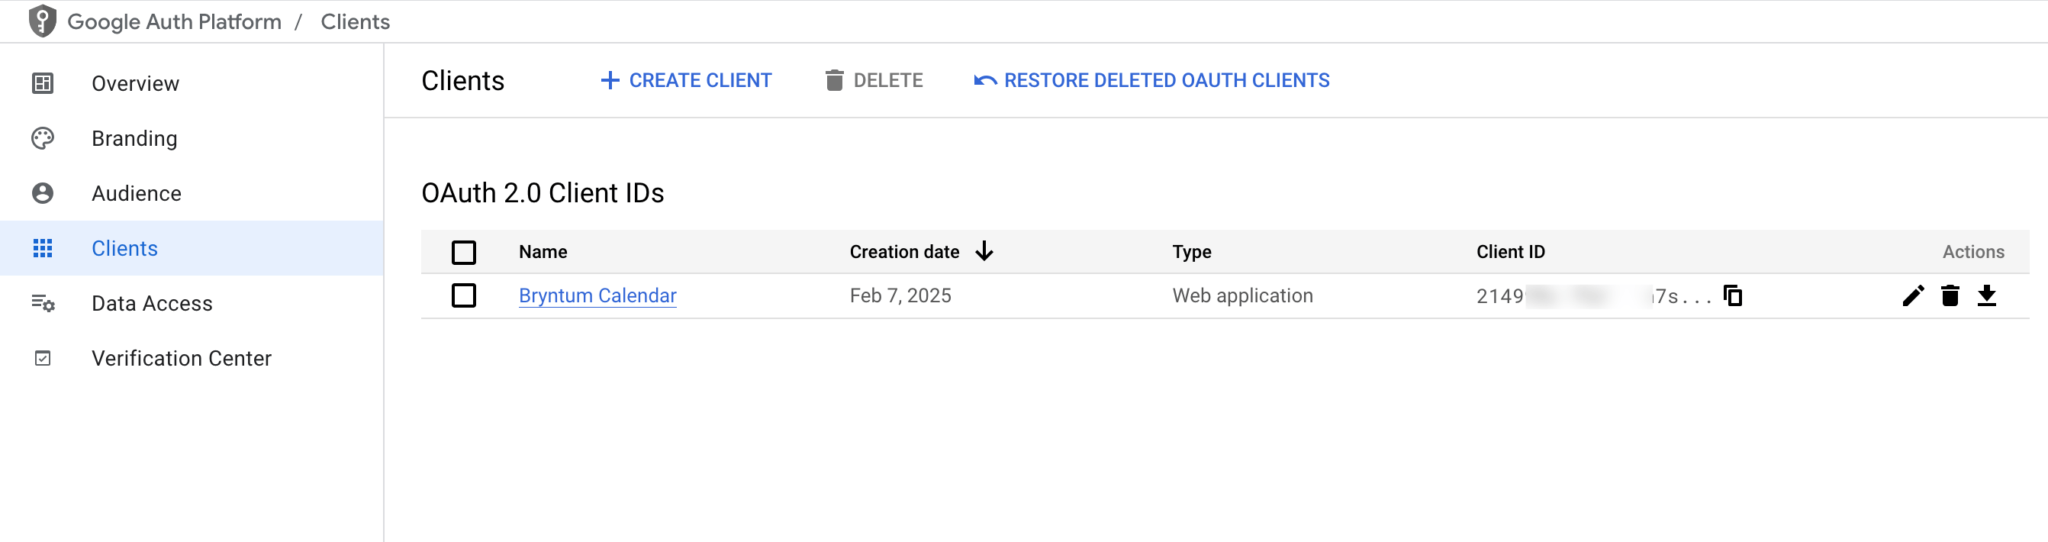Click the Name column header
The image size is (2048, 542).
click(543, 252)
